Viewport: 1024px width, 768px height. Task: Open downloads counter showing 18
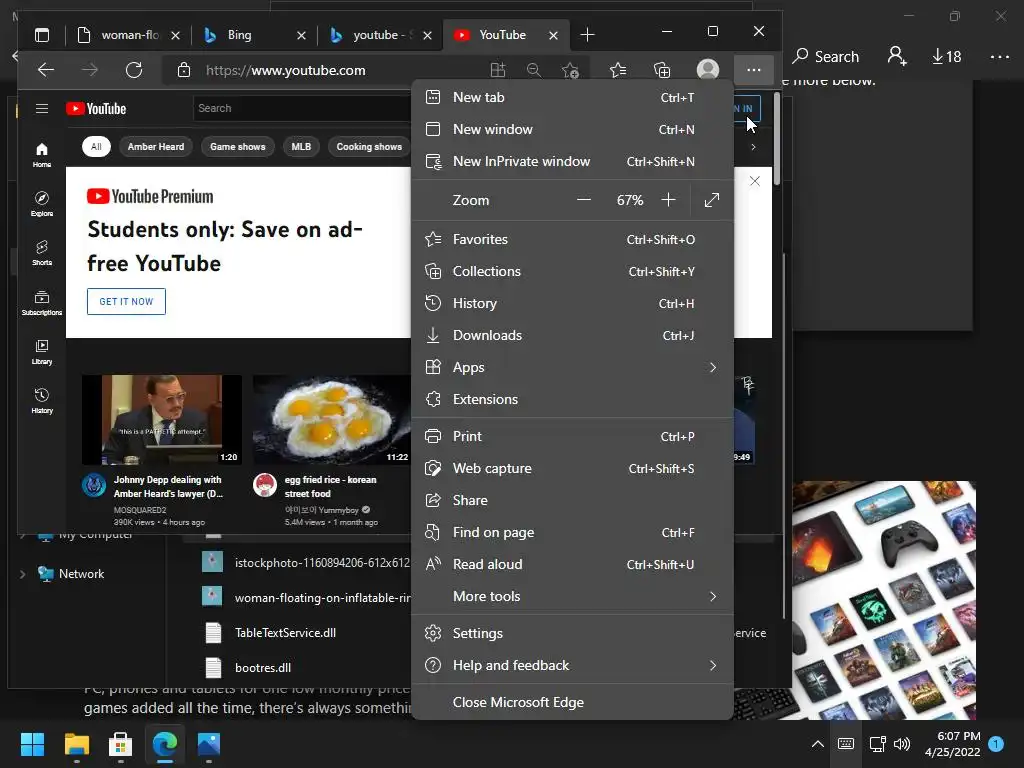946,57
